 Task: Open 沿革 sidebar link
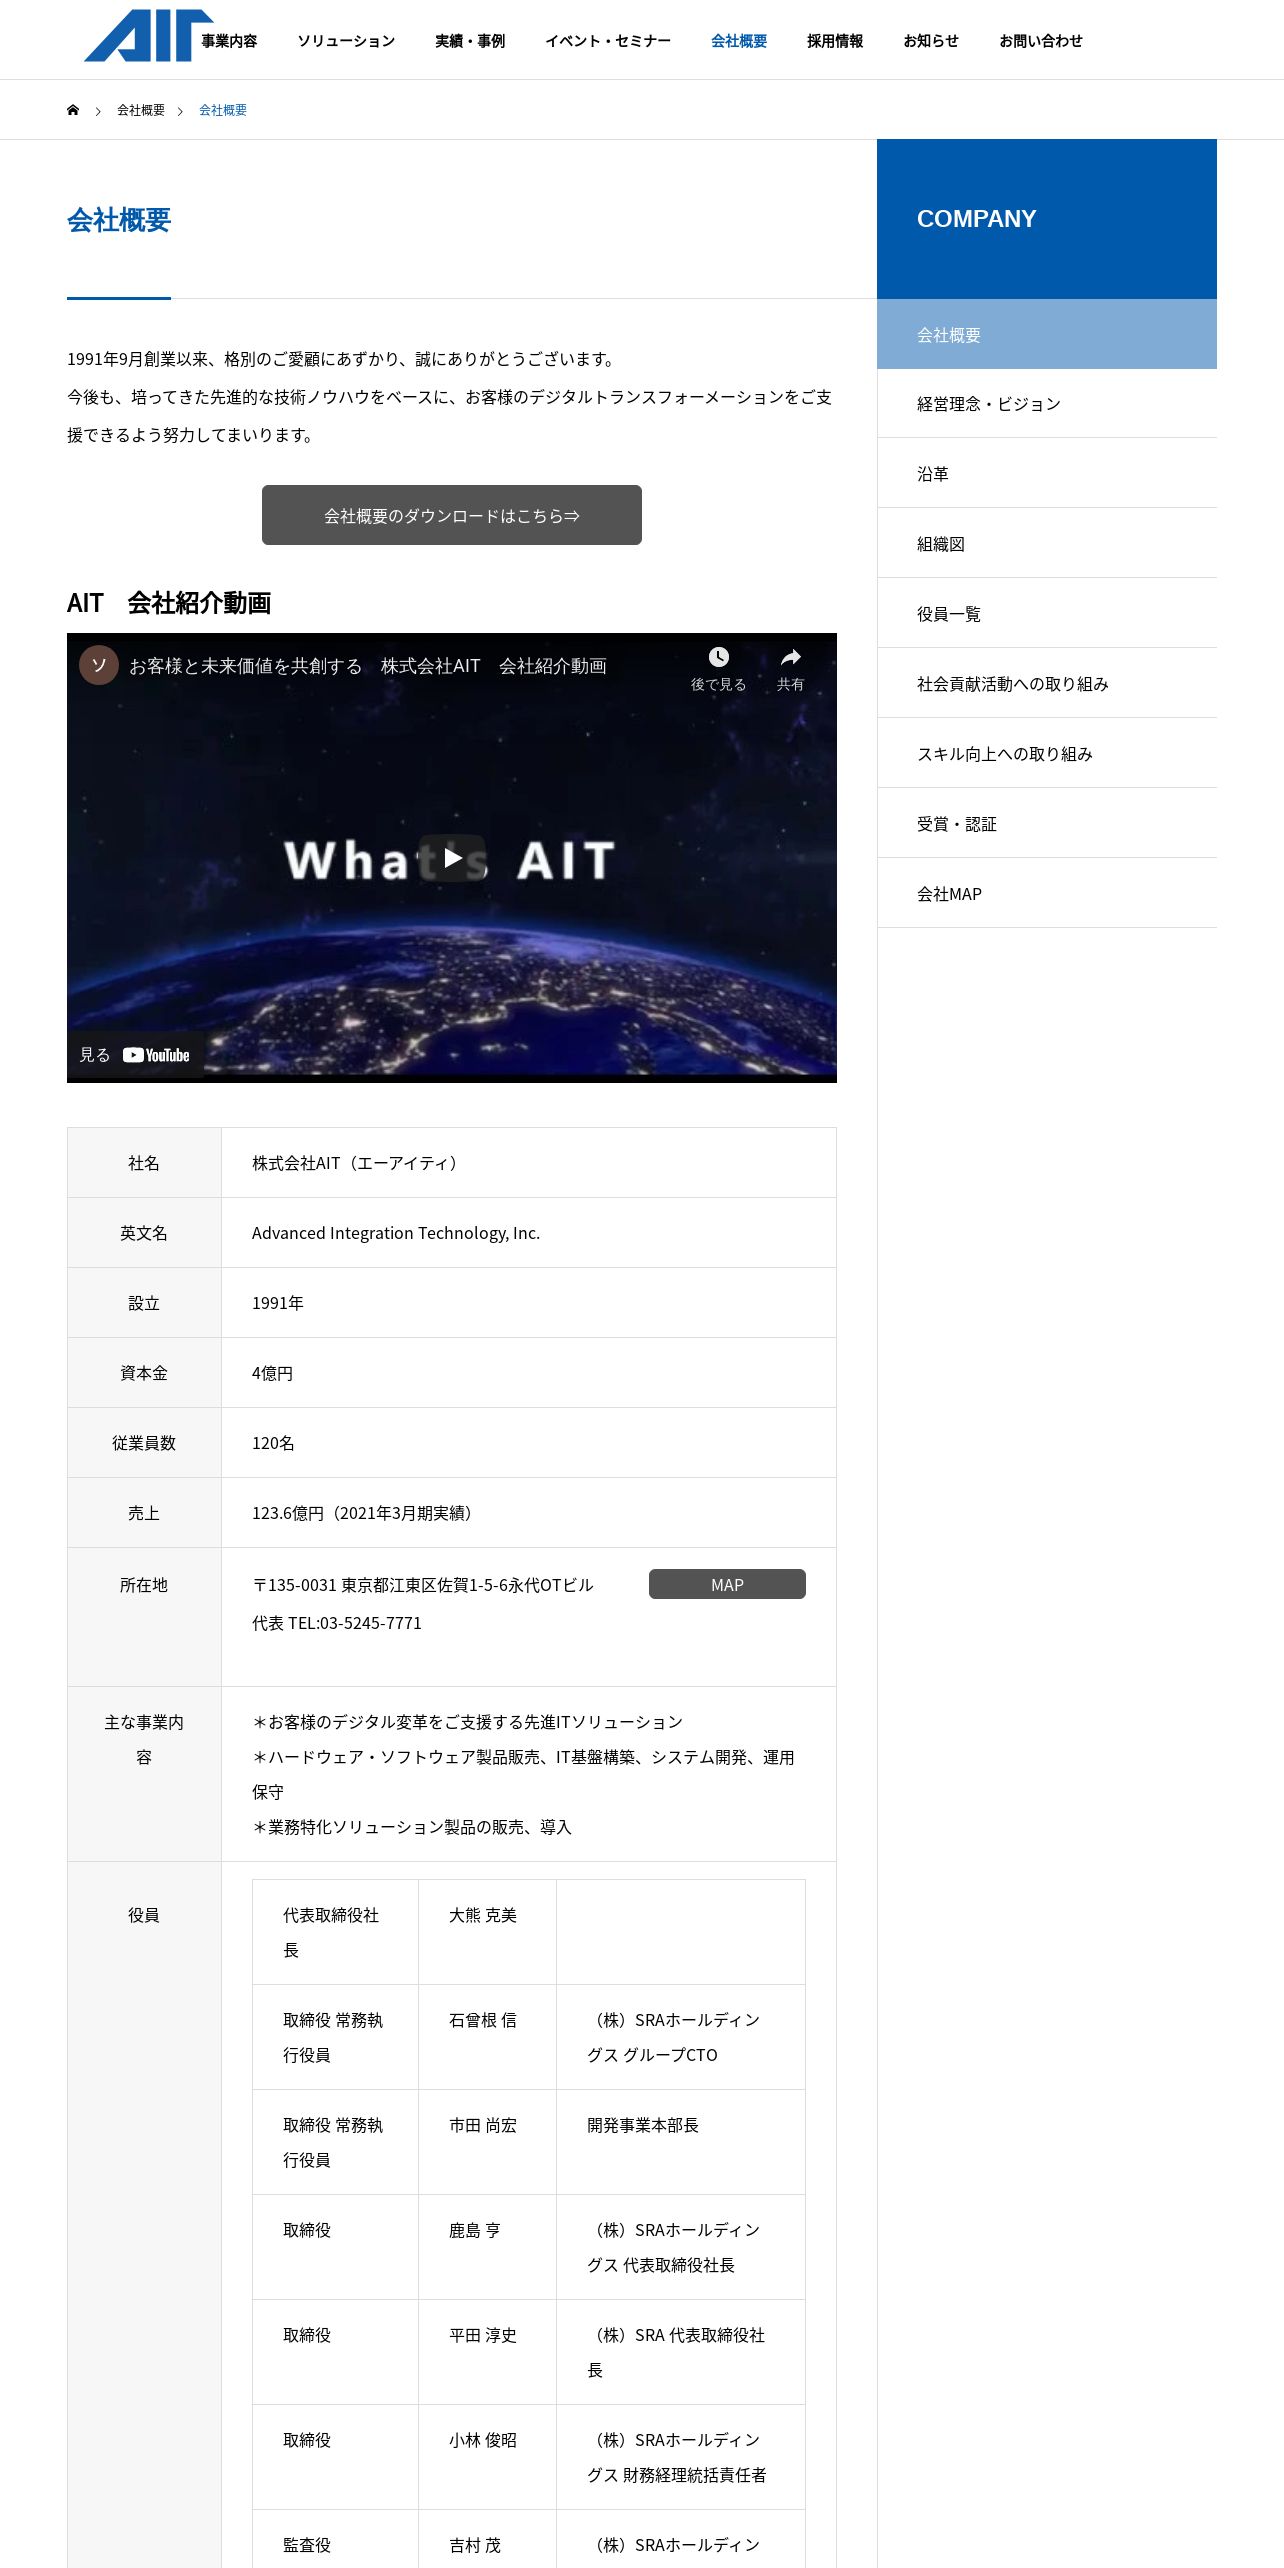[1047, 474]
